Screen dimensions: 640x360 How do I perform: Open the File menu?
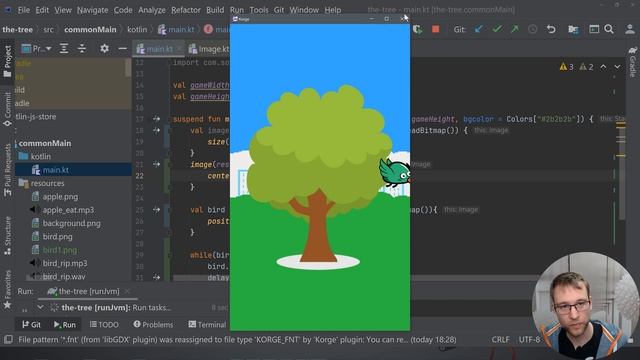click(24, 10)
